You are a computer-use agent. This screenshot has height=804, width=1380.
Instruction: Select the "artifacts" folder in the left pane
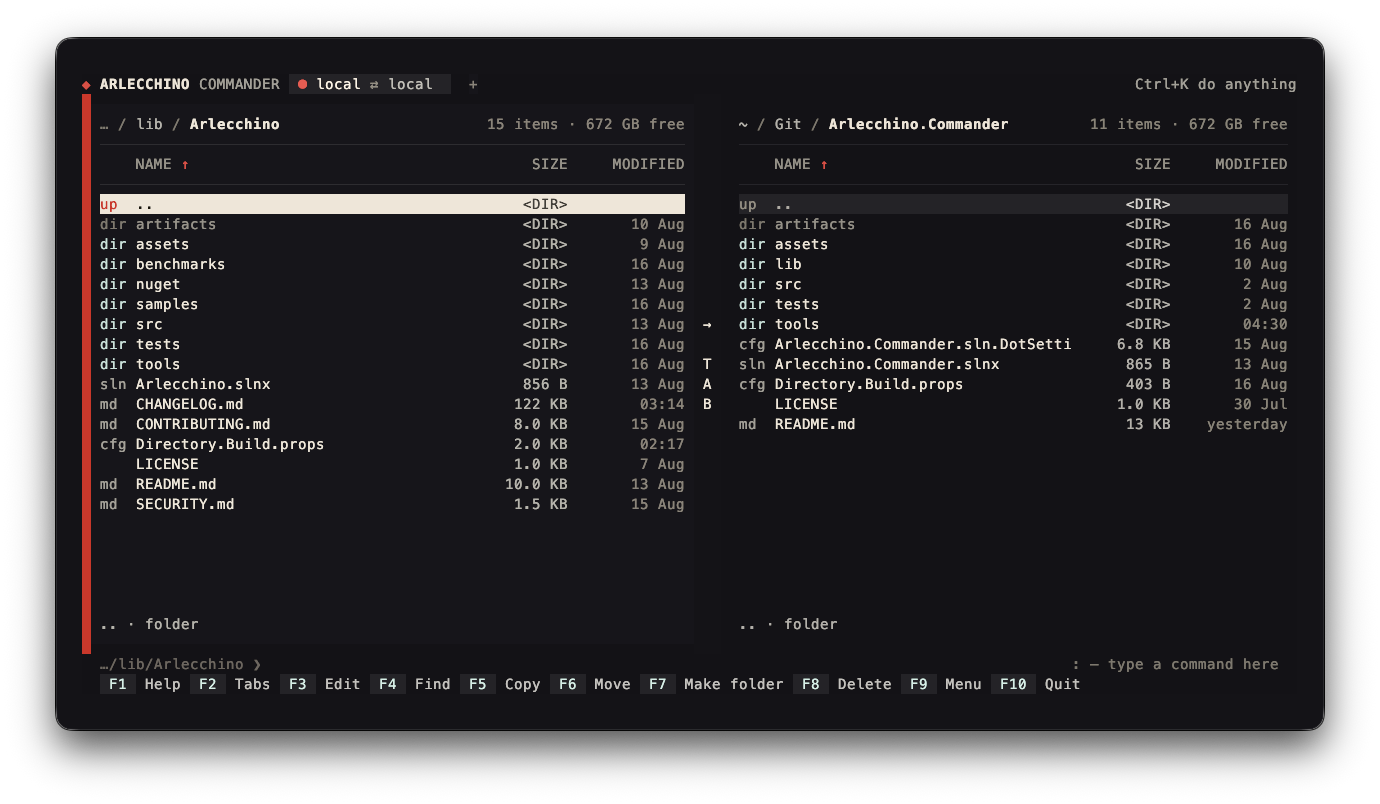point(392,224)
